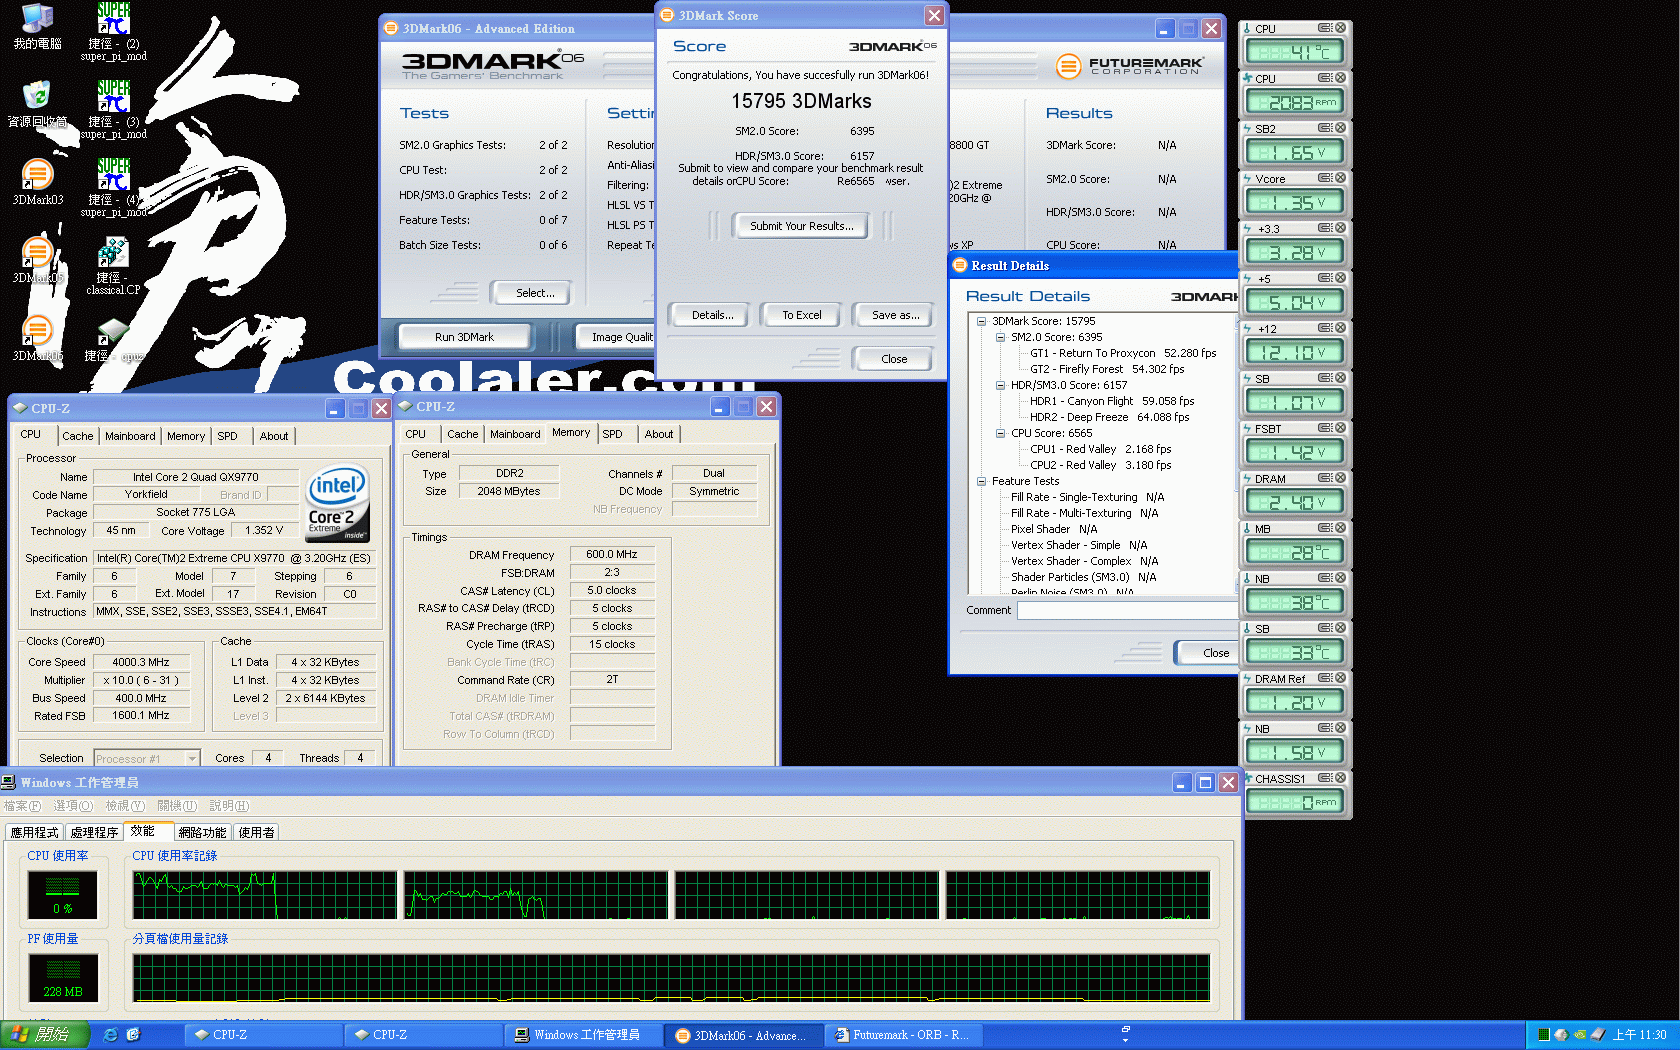
Task: Open settings icon on Vcore monitor widget
Action: coord(1324,178)
